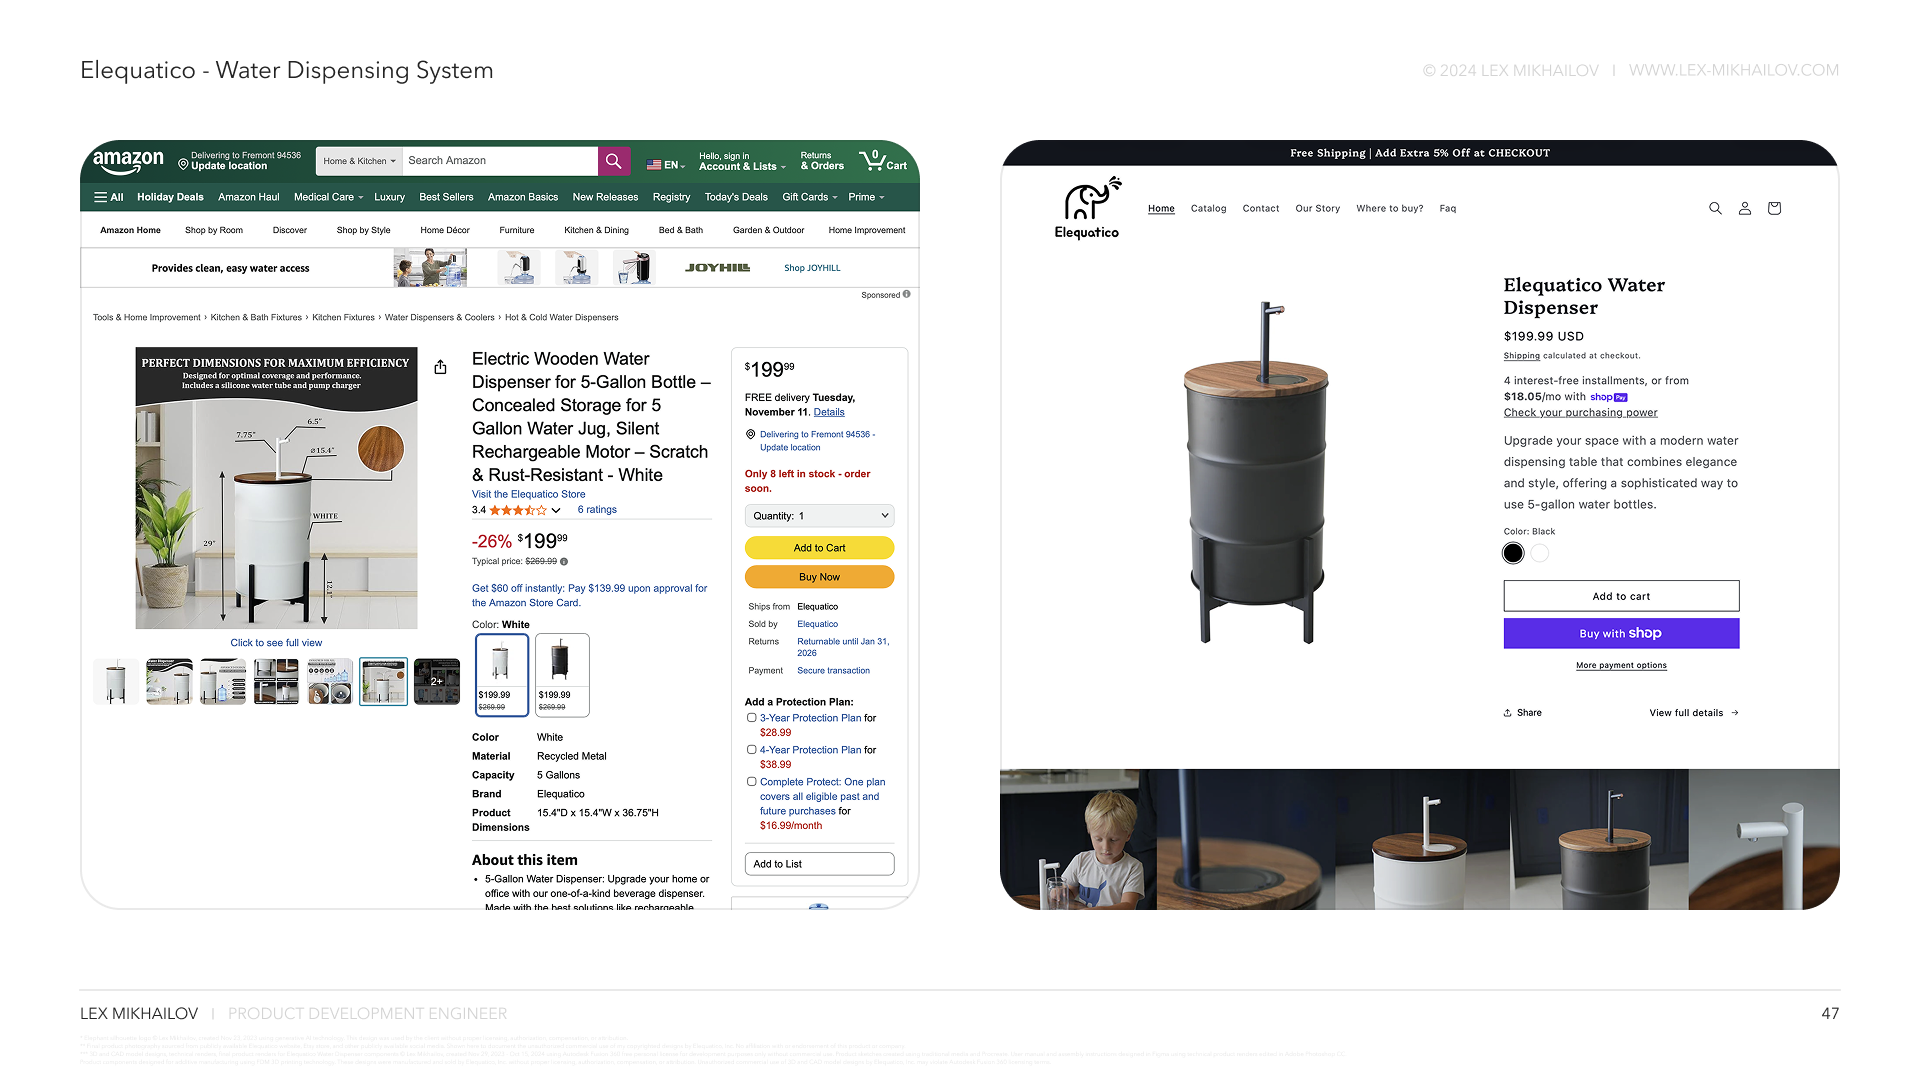
Task: Select the Holiday Deals nav item
Action: [x=170, y=197]
